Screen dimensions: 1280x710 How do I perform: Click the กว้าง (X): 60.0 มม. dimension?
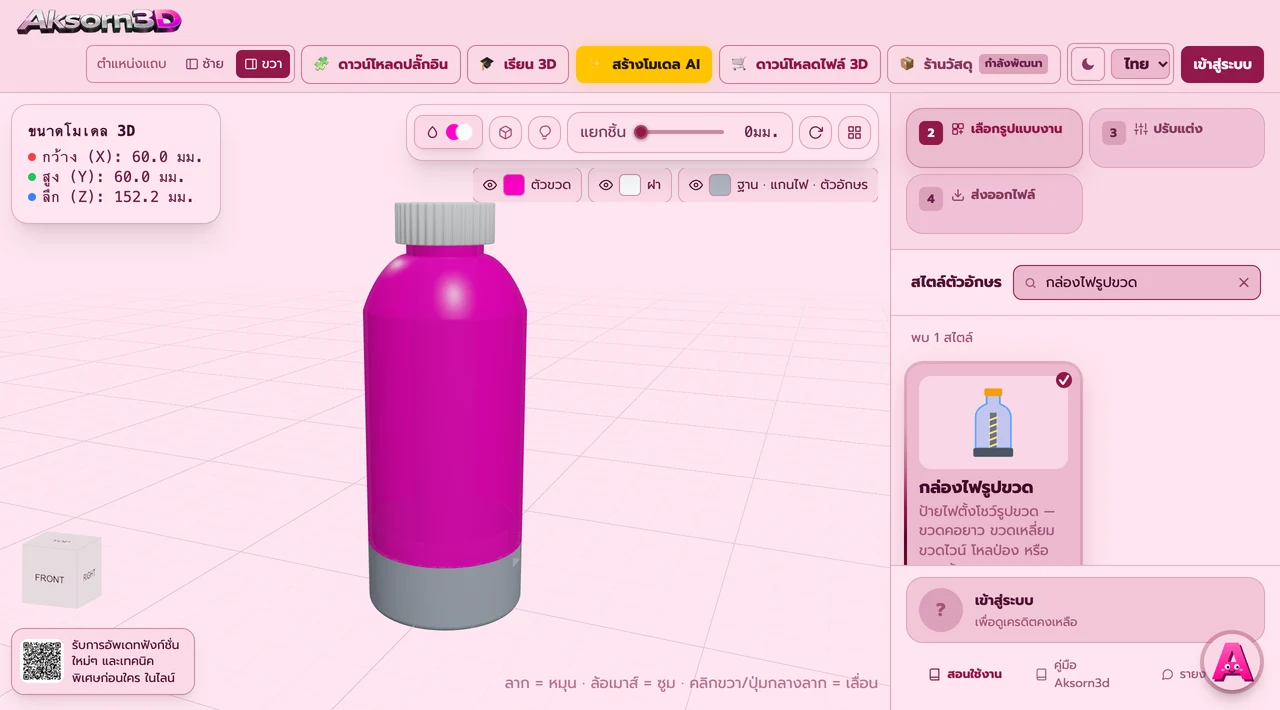[116, 157]
